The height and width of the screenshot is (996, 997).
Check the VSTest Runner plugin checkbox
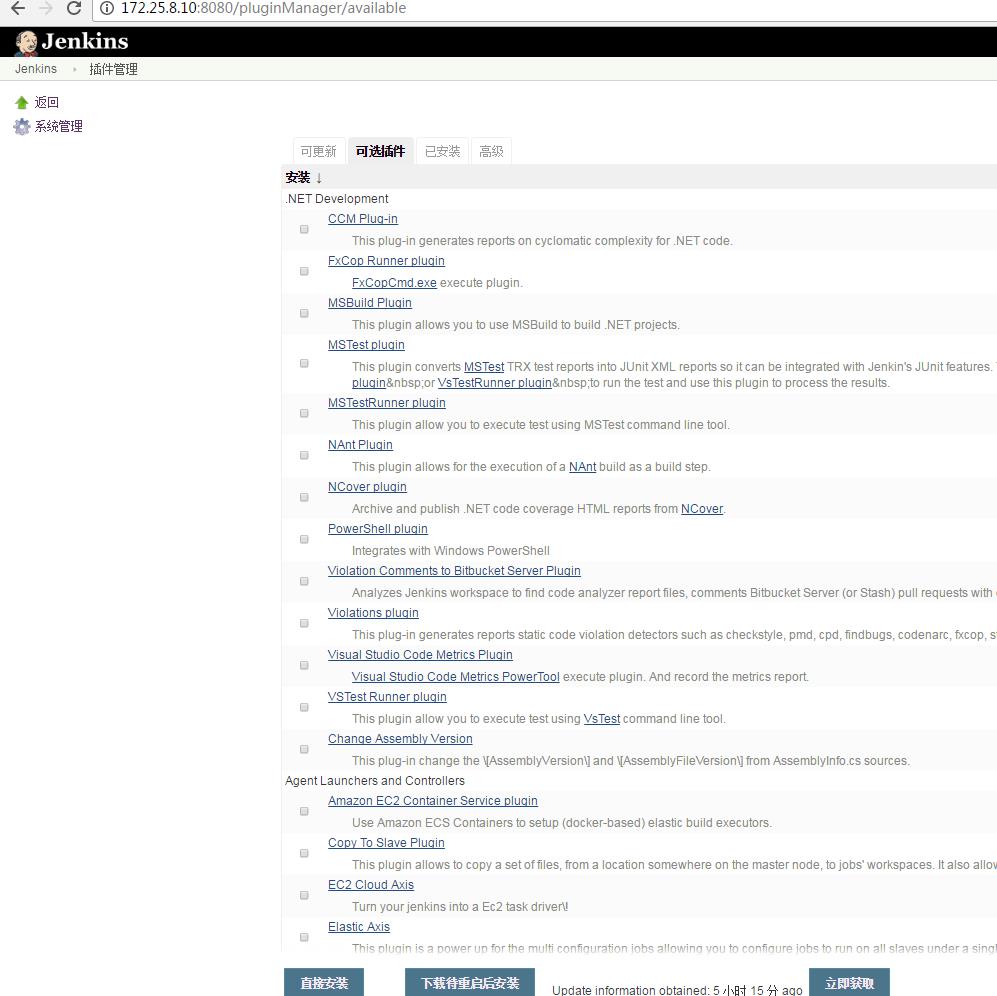304,707
